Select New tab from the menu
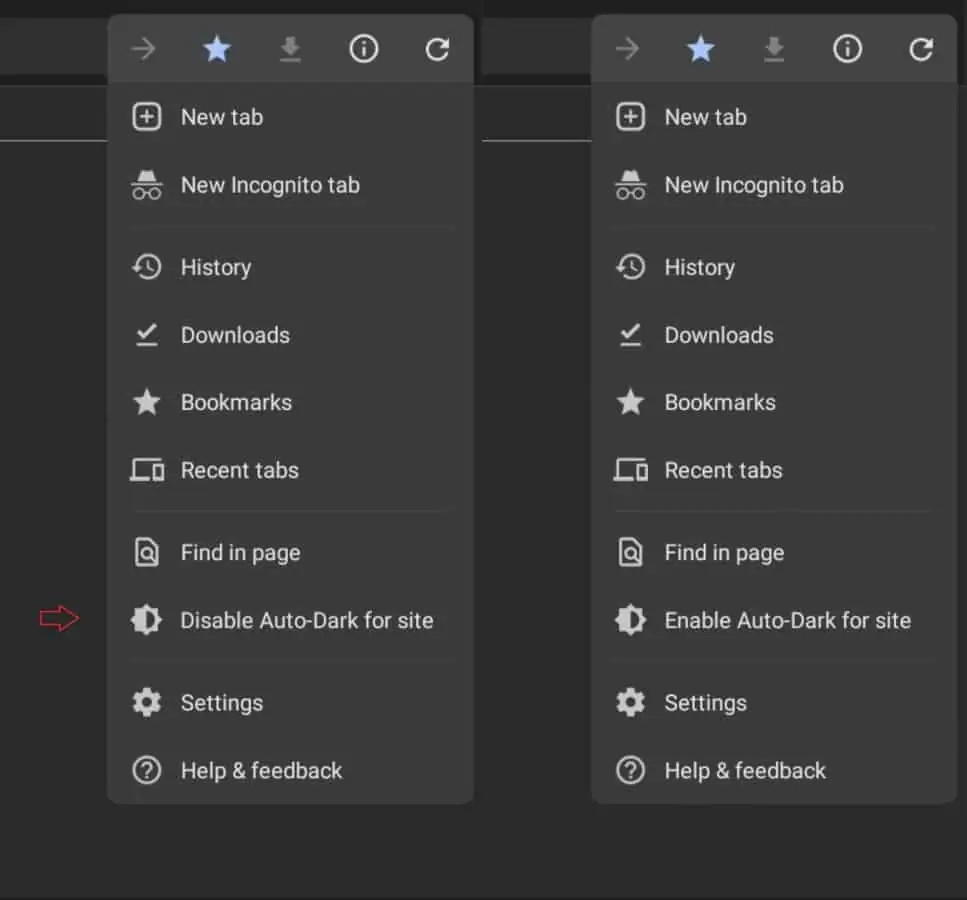 pyautogui.click(x=221, y=117)
